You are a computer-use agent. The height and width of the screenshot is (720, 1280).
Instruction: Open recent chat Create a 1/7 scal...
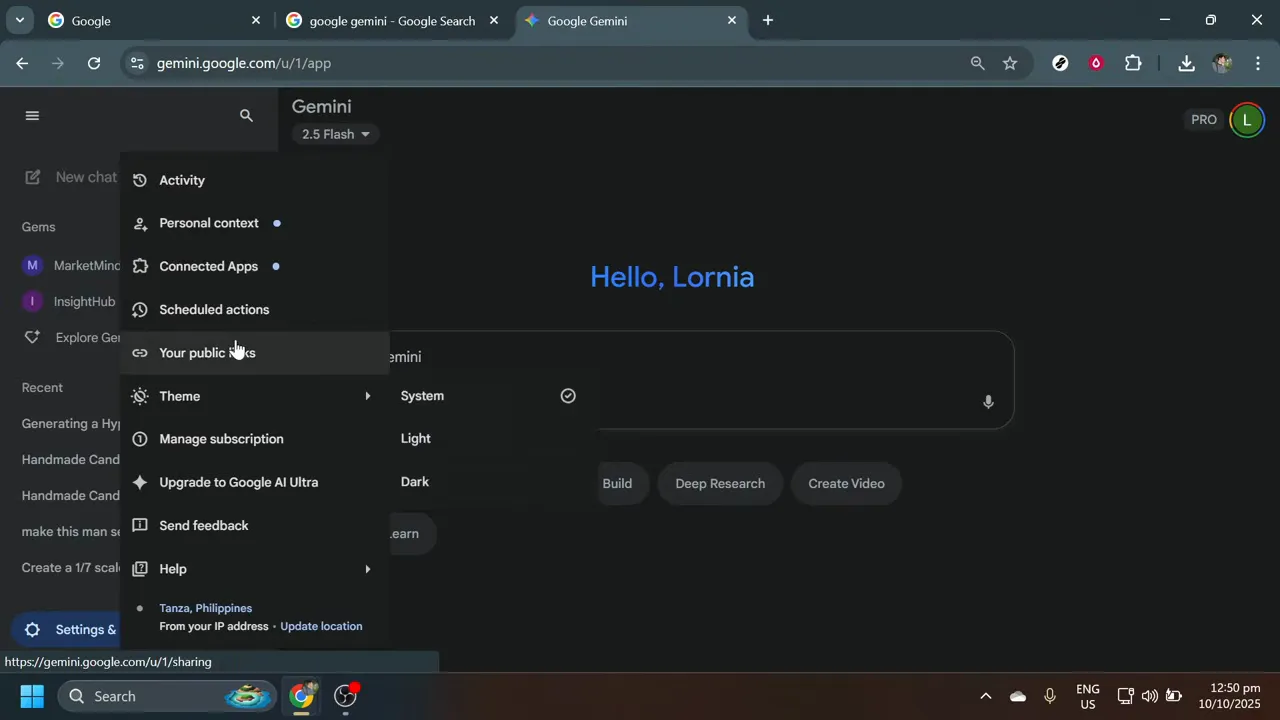(71, 568)
